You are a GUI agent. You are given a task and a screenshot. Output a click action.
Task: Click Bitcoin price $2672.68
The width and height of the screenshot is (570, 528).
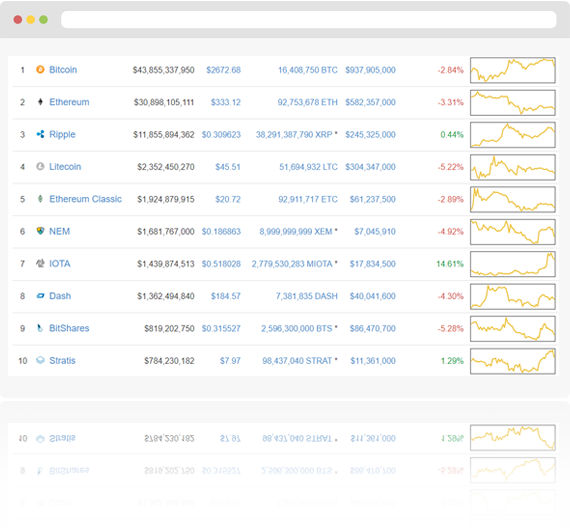pos(224,70)
